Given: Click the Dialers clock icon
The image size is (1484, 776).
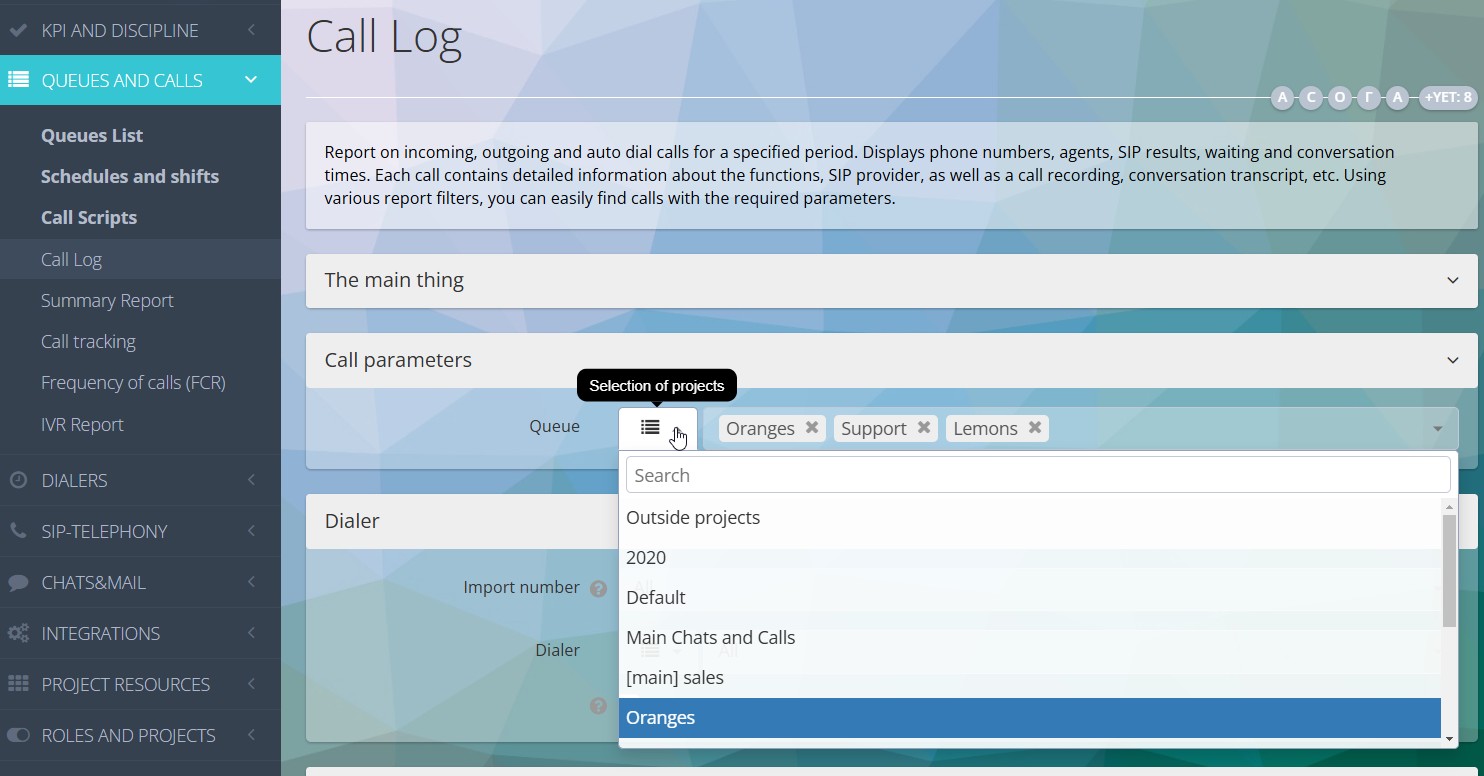Looking at the screenshot, I should click(x=17, y=481).
